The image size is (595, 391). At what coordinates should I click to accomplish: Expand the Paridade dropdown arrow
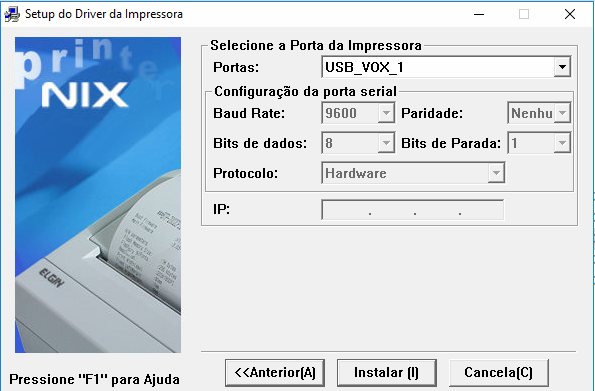tap(562, 113)
